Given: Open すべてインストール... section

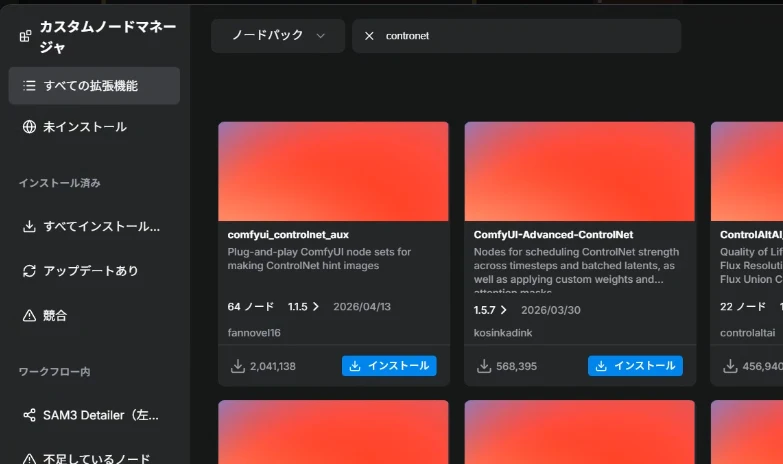Looking at the screenshot, I should [x=94, y=226].
